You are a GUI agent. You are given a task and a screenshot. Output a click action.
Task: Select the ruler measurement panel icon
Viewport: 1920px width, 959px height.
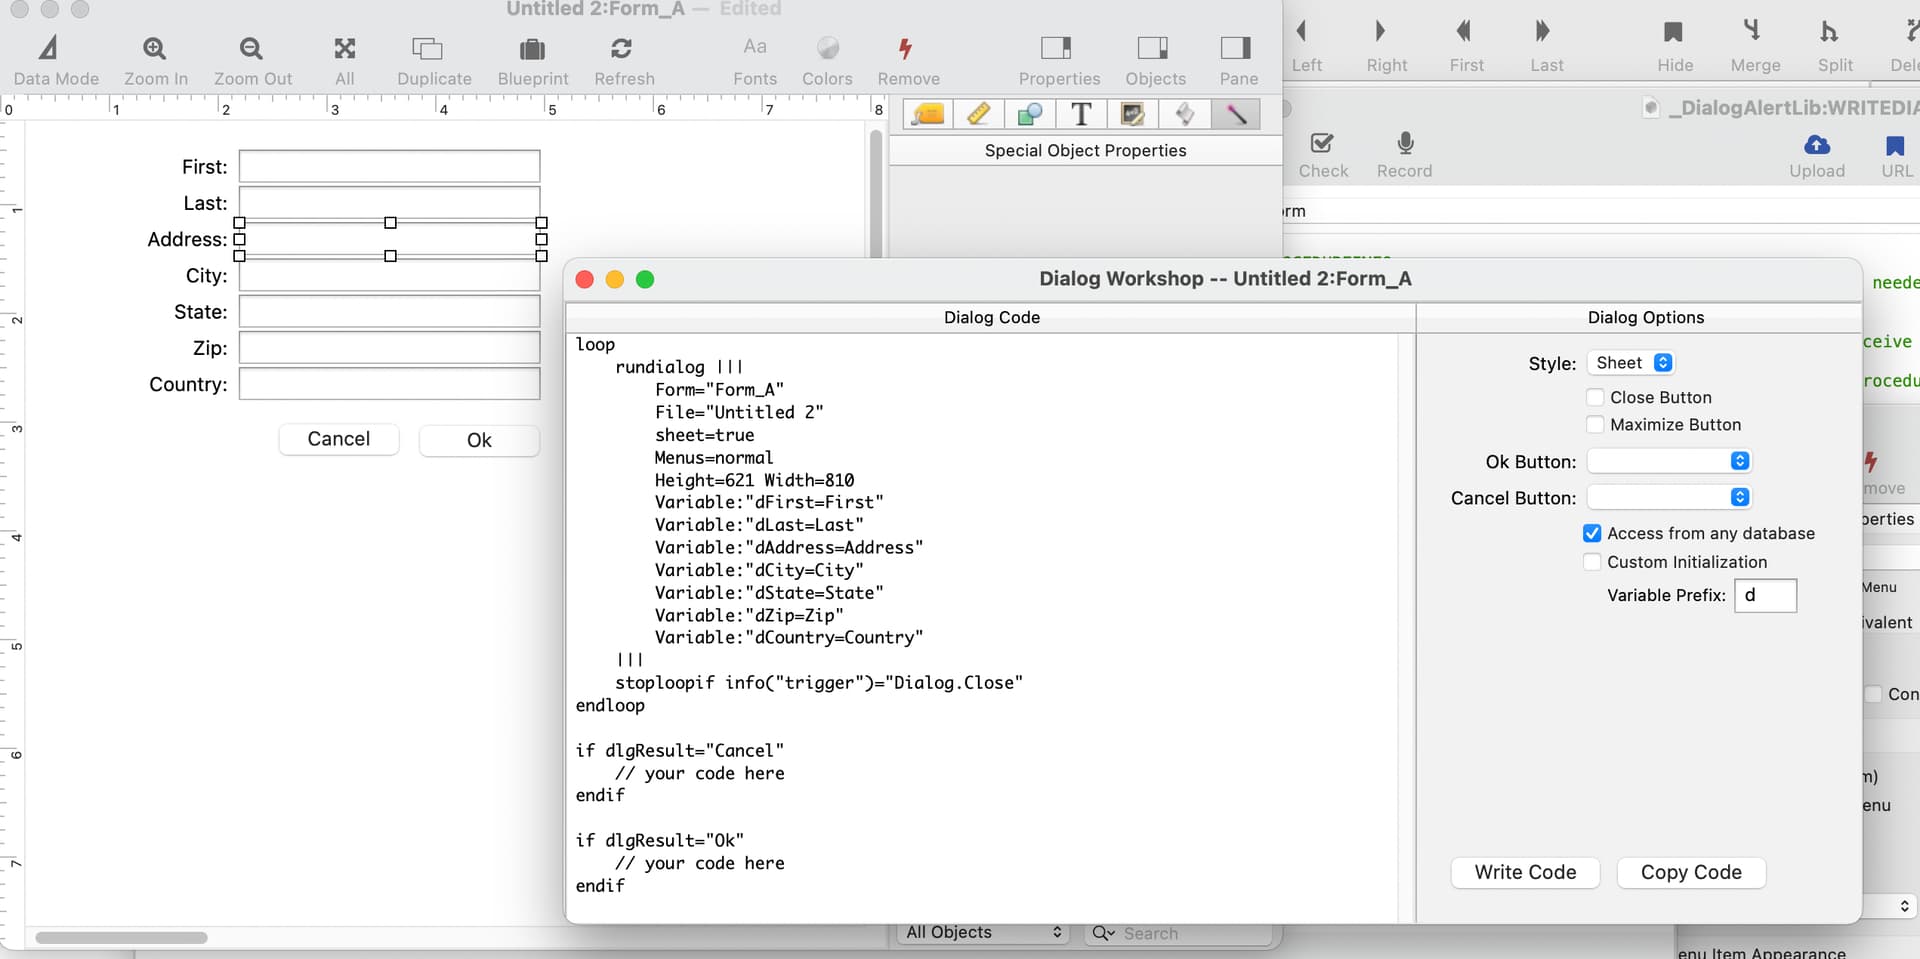[979, 114]
